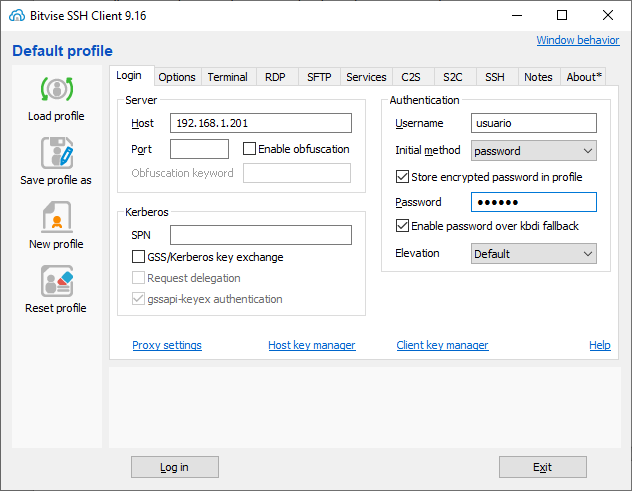The height and width of the screenshot is (491, 632).
Task: Click the Save profile as icon
Action: click(56, 153)
